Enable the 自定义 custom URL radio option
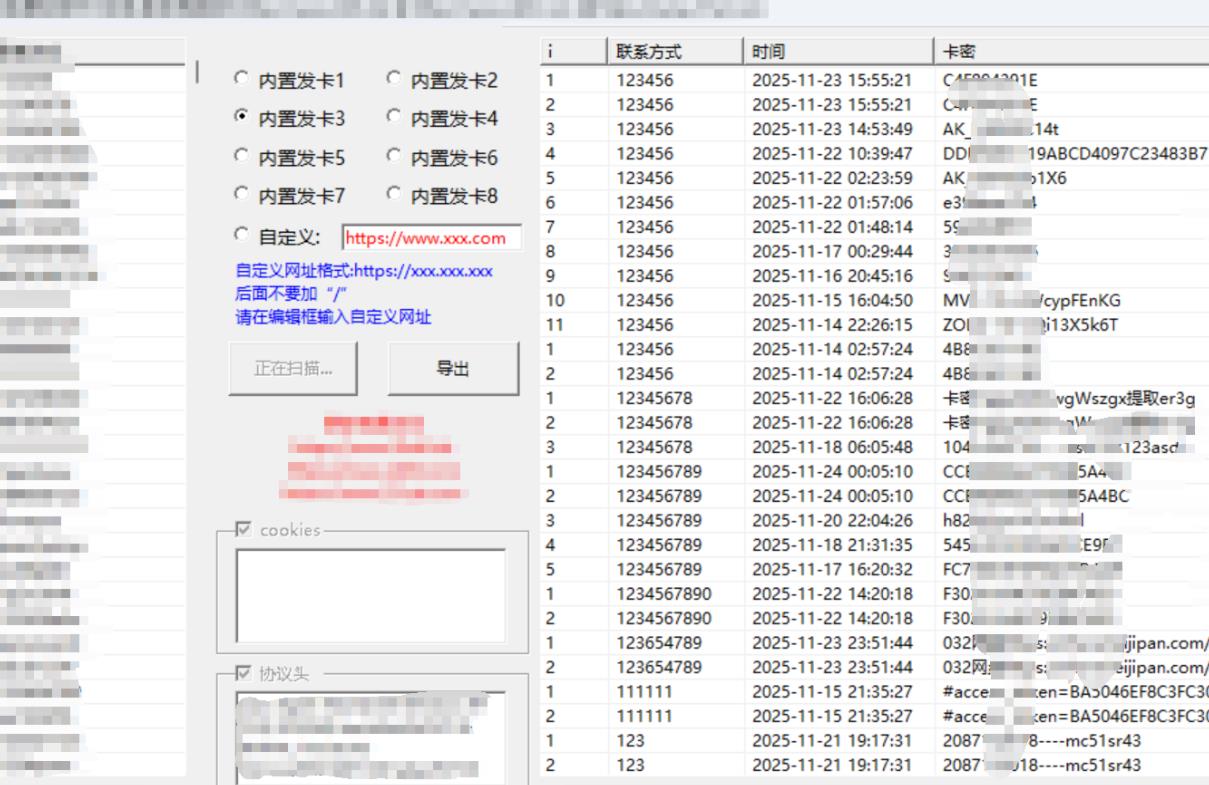 click(x=241, y=235)
